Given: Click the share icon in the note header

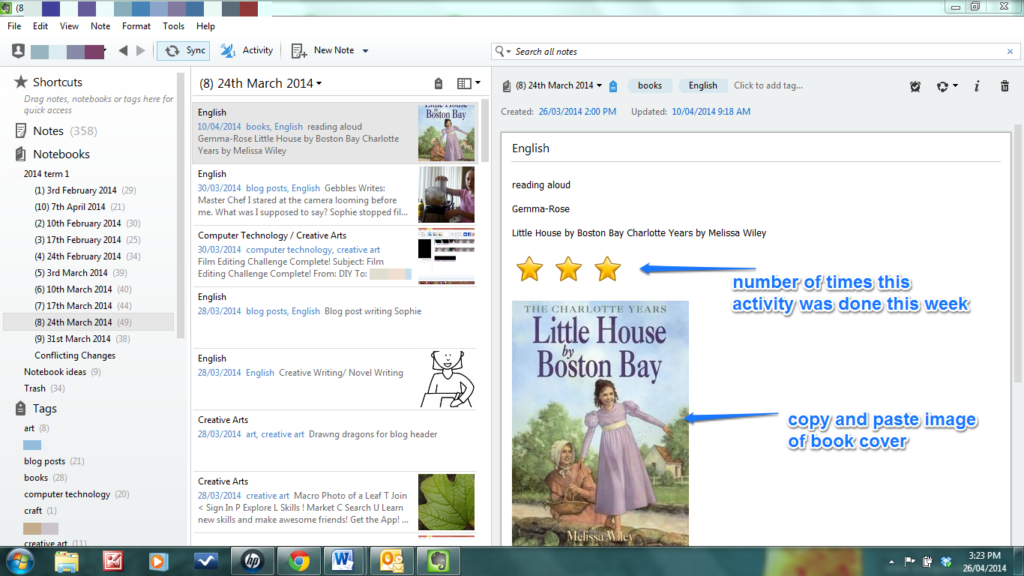Looking at the screenshot, I should 942,86.
